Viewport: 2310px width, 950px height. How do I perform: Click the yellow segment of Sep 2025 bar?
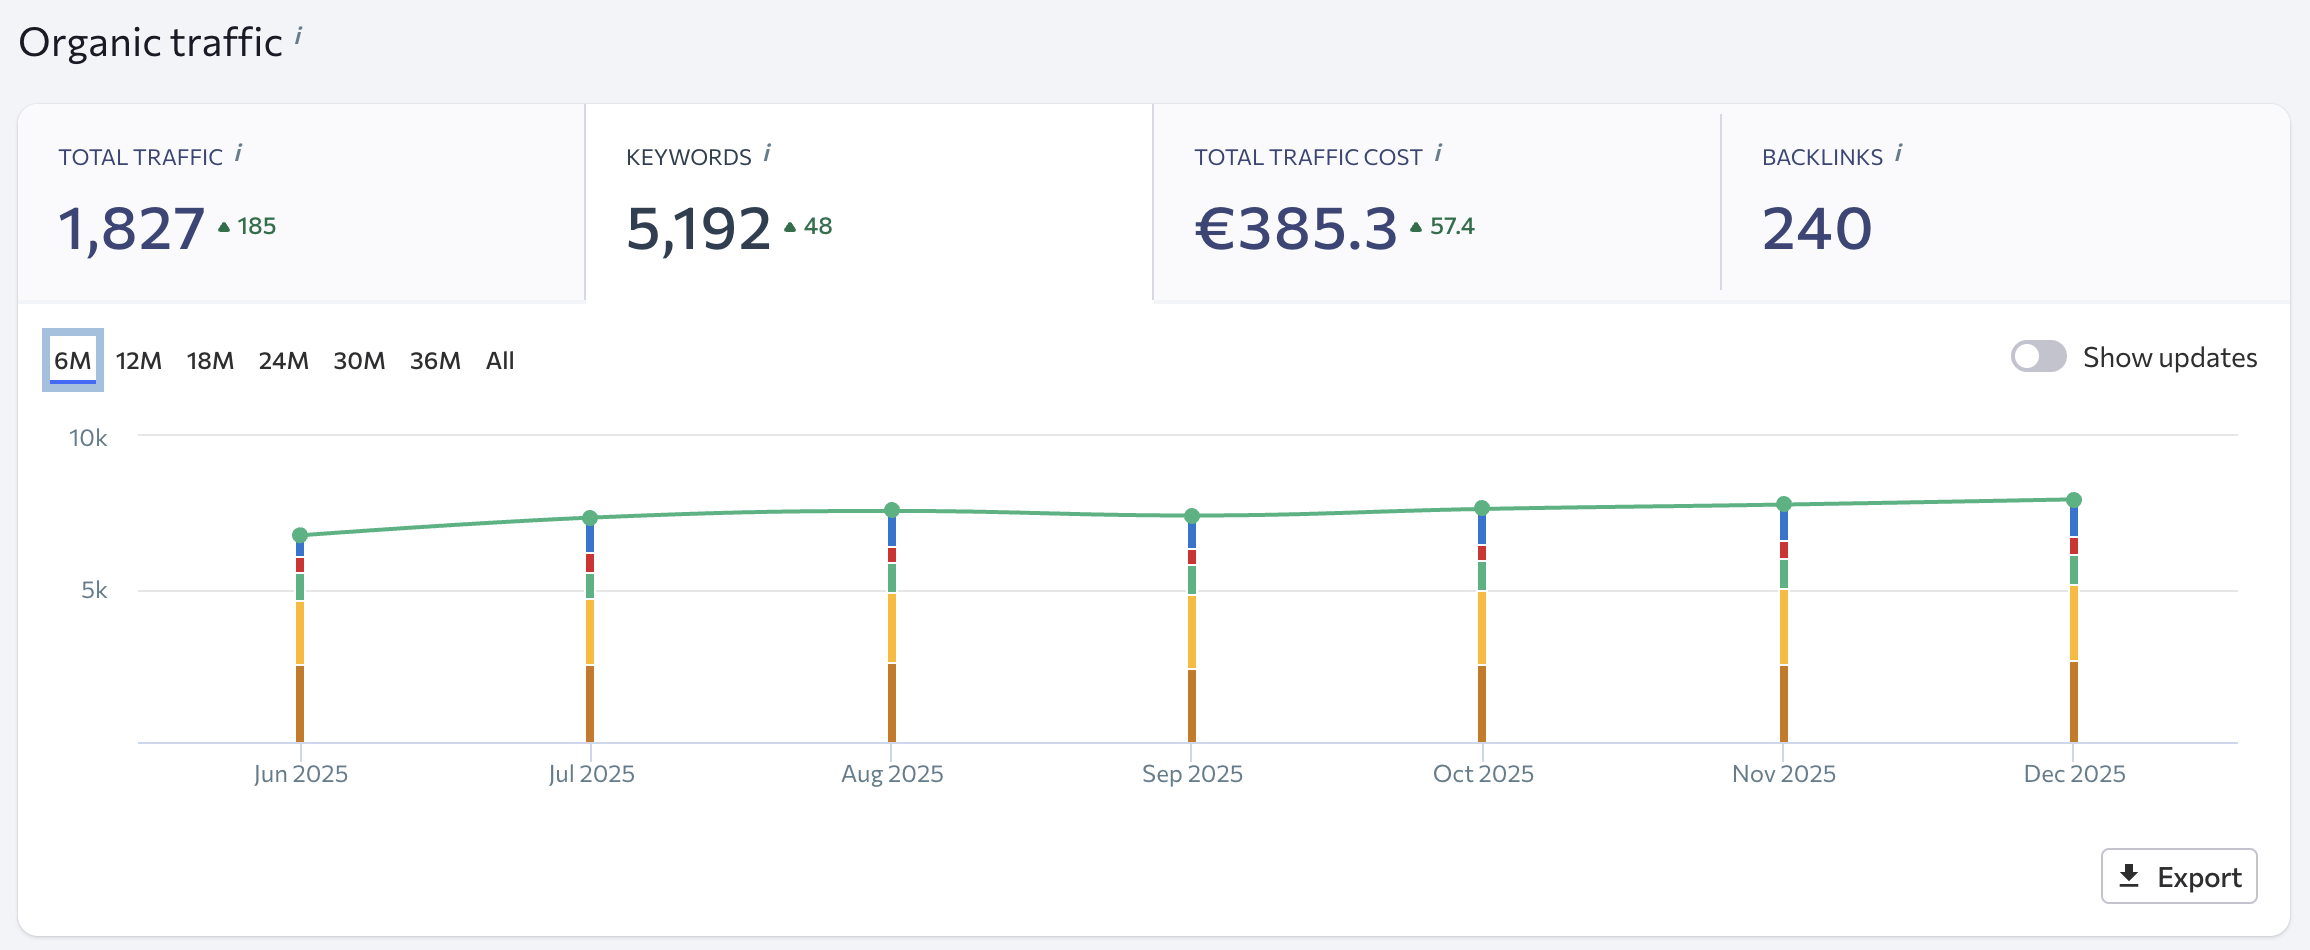pos(1192,632)
